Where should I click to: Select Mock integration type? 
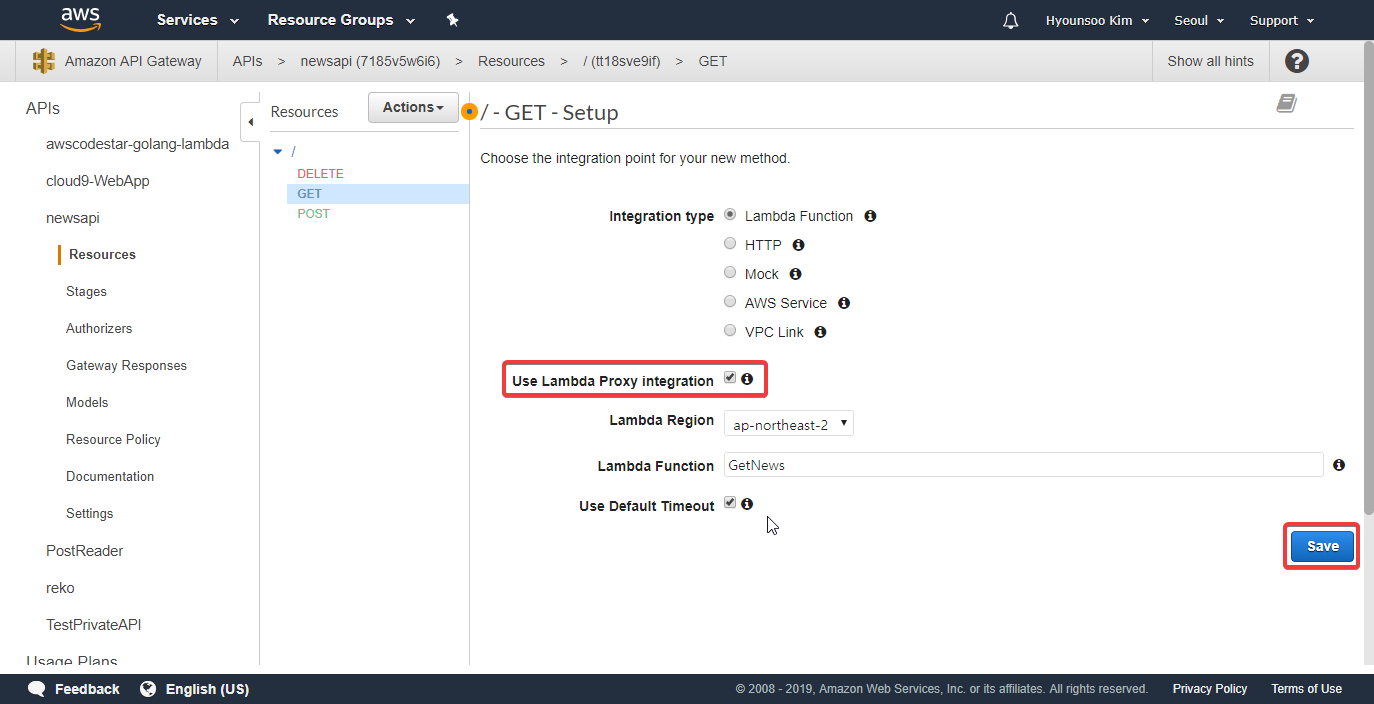(730, 273)
